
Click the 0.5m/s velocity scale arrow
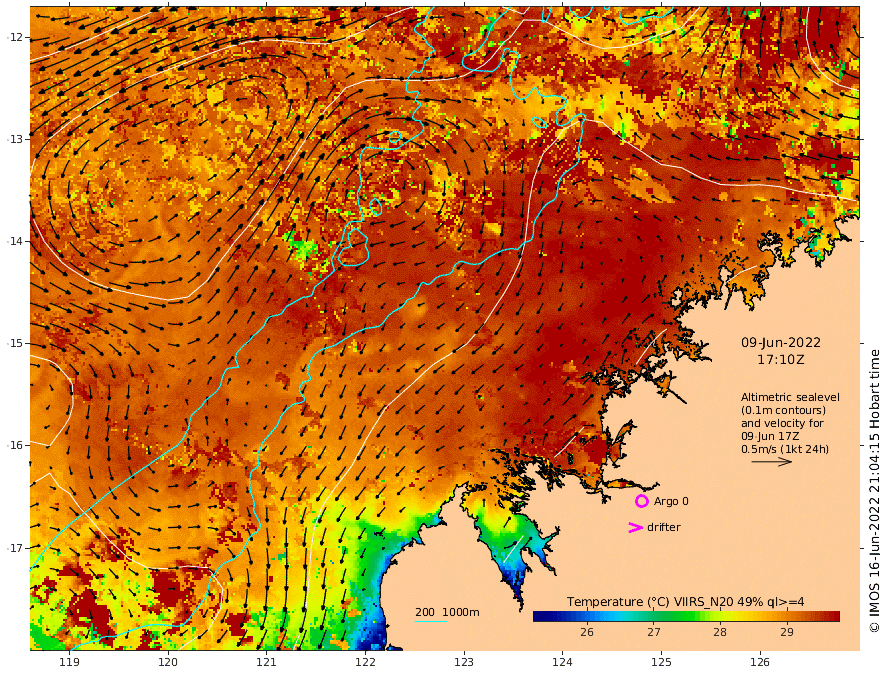coord(771,462)
